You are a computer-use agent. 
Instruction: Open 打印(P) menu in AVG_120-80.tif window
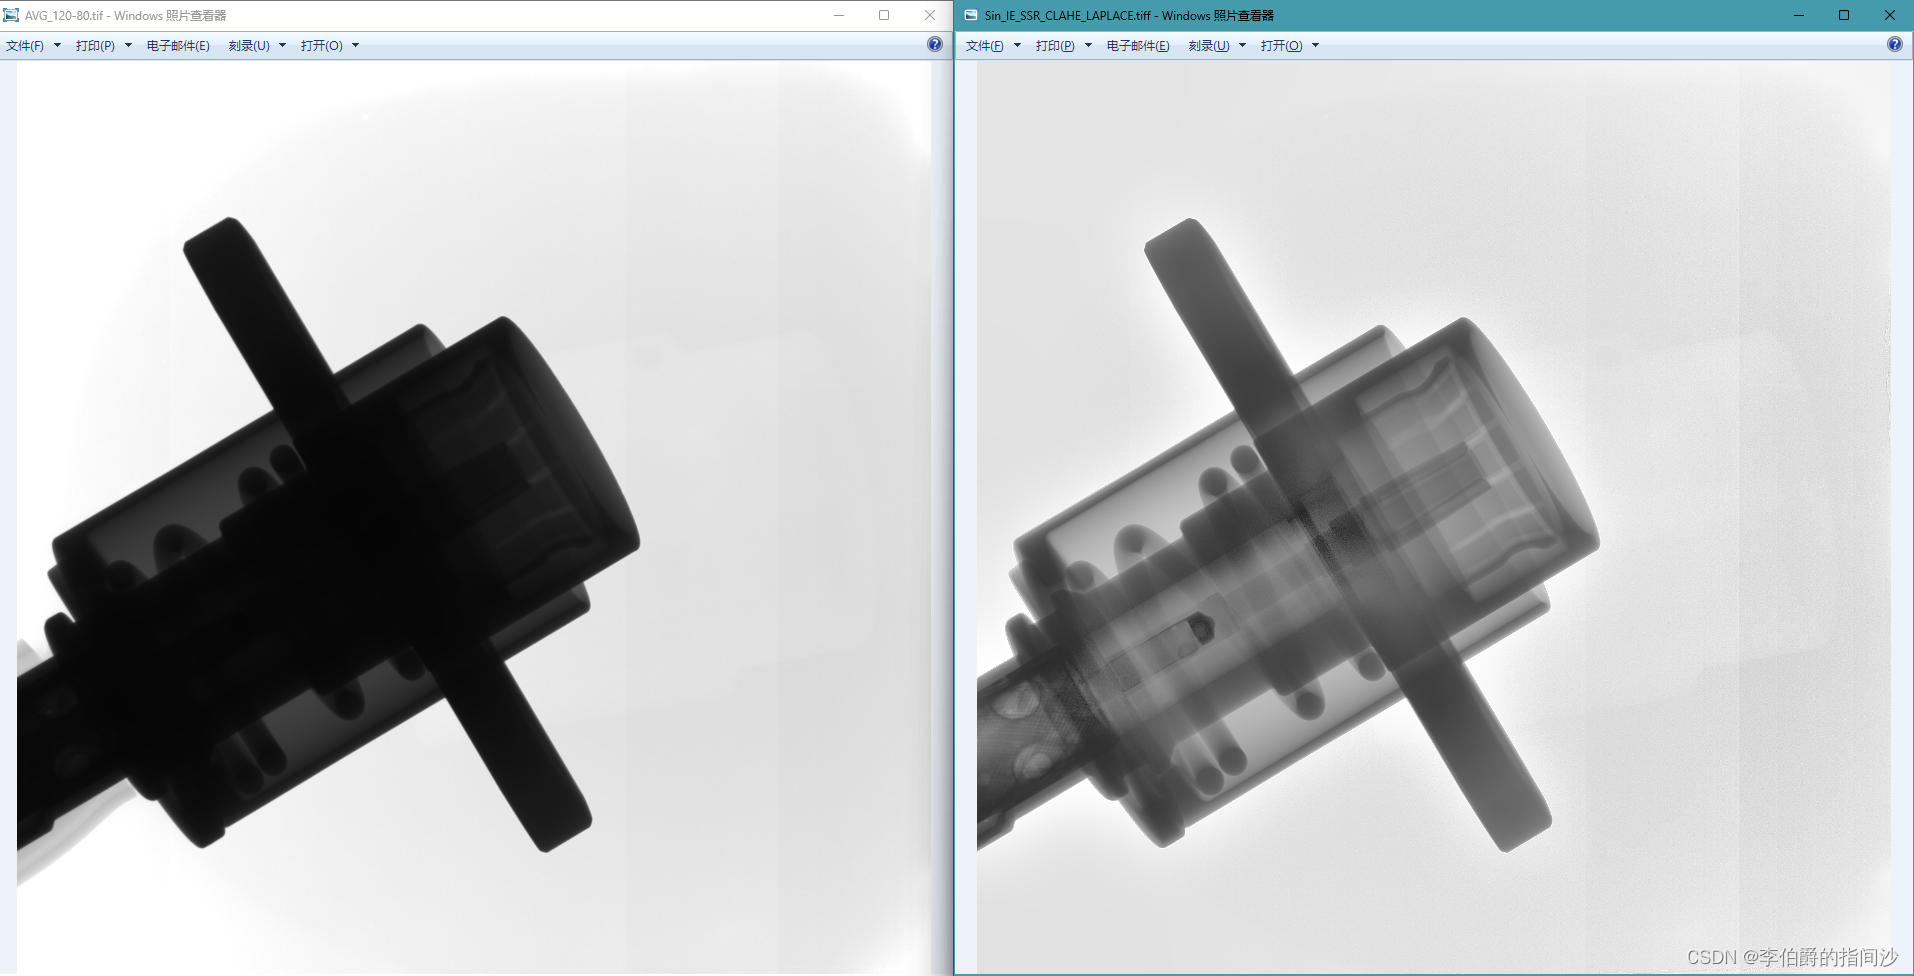pyautogui.click(x=95, y=46)
